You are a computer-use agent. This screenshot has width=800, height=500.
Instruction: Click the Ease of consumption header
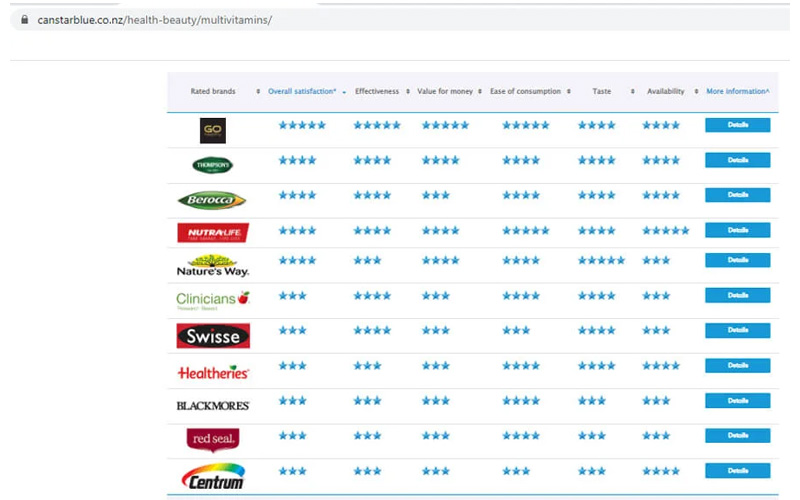point(525,91)
